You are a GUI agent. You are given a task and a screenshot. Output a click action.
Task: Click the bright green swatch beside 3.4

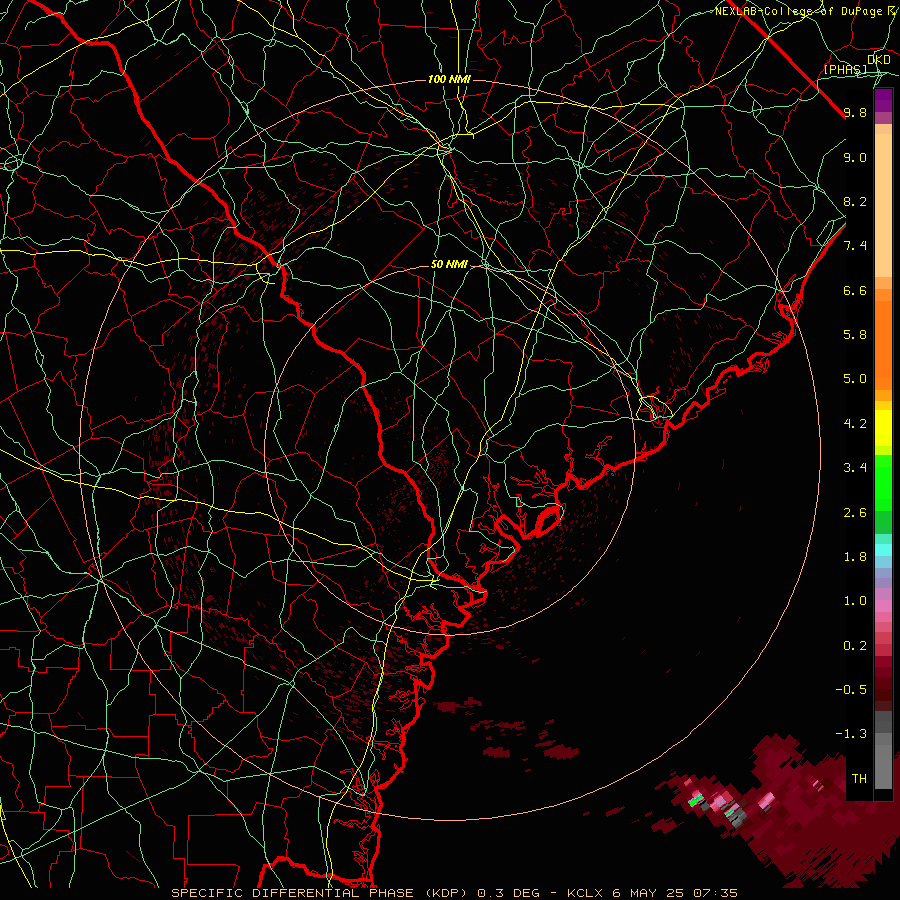(x=883, y=482)
